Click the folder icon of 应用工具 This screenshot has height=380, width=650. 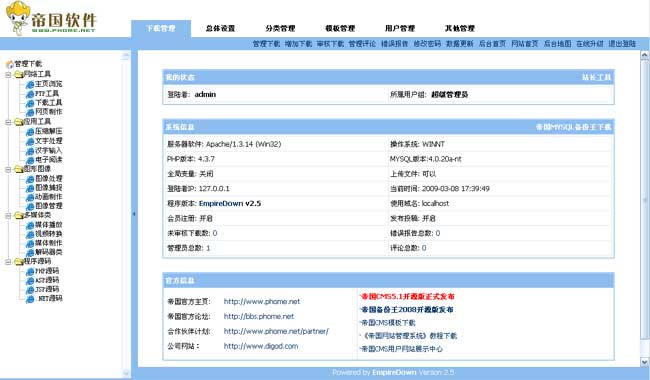[x=19, y=122]
